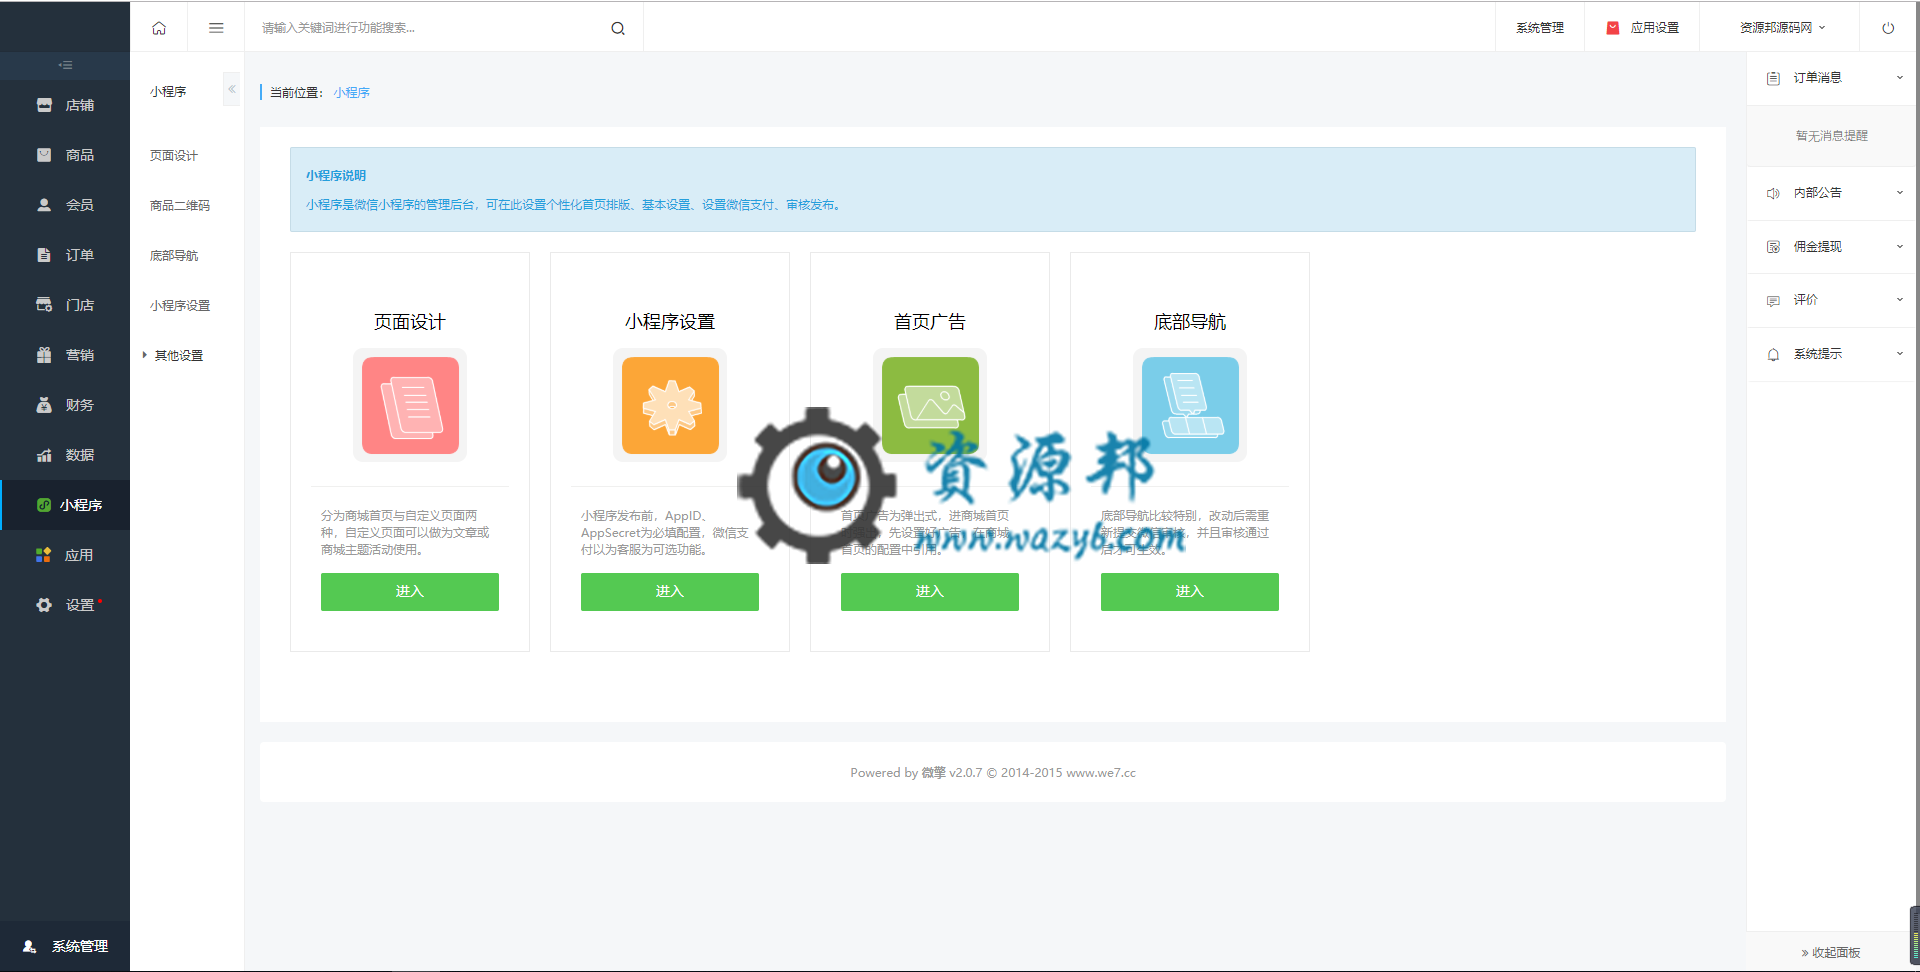
Task: Click the 页面设计 card title
Action: click(410, 322)
